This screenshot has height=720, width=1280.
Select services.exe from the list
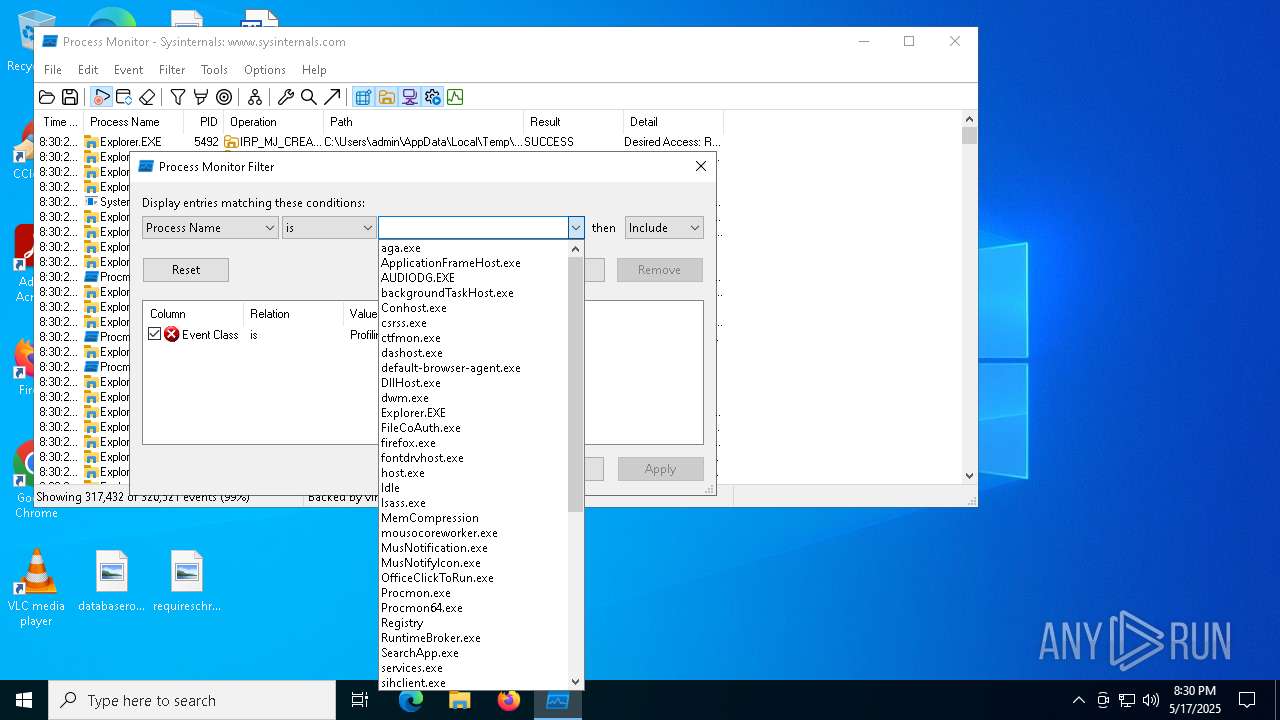click(x=473, y=668)
